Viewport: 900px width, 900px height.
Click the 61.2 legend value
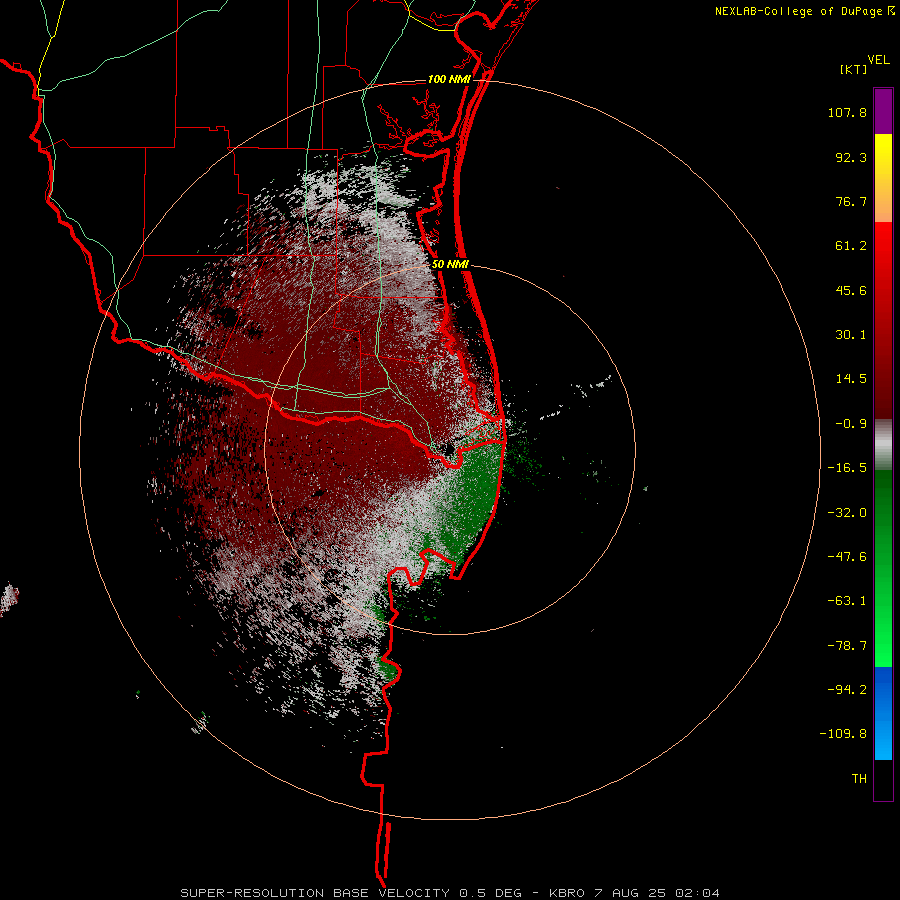851,246
